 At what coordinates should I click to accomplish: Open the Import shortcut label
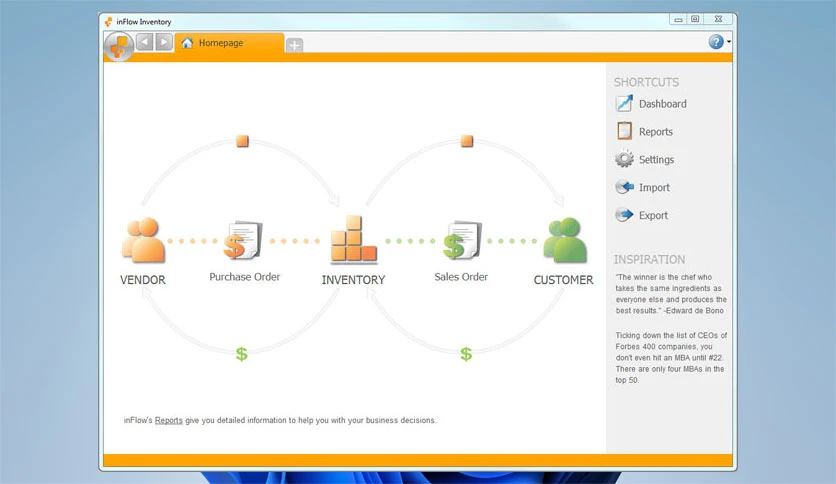click(x=654, y=188)
